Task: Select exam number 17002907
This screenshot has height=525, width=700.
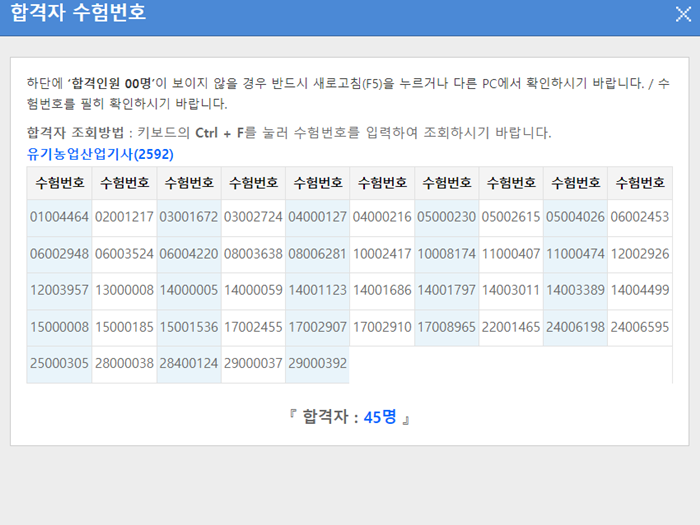Action: 317,327
